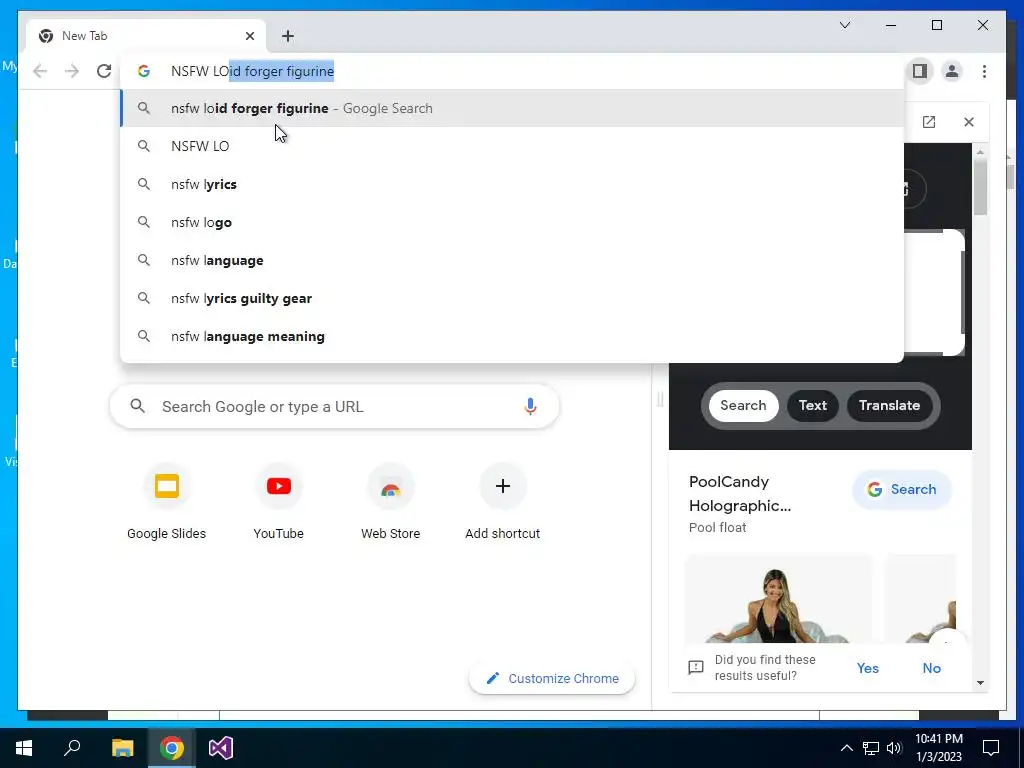This screenshot has width=1024, height=768.
Task: Toggle the side panel icon
Action: point(920,71)
